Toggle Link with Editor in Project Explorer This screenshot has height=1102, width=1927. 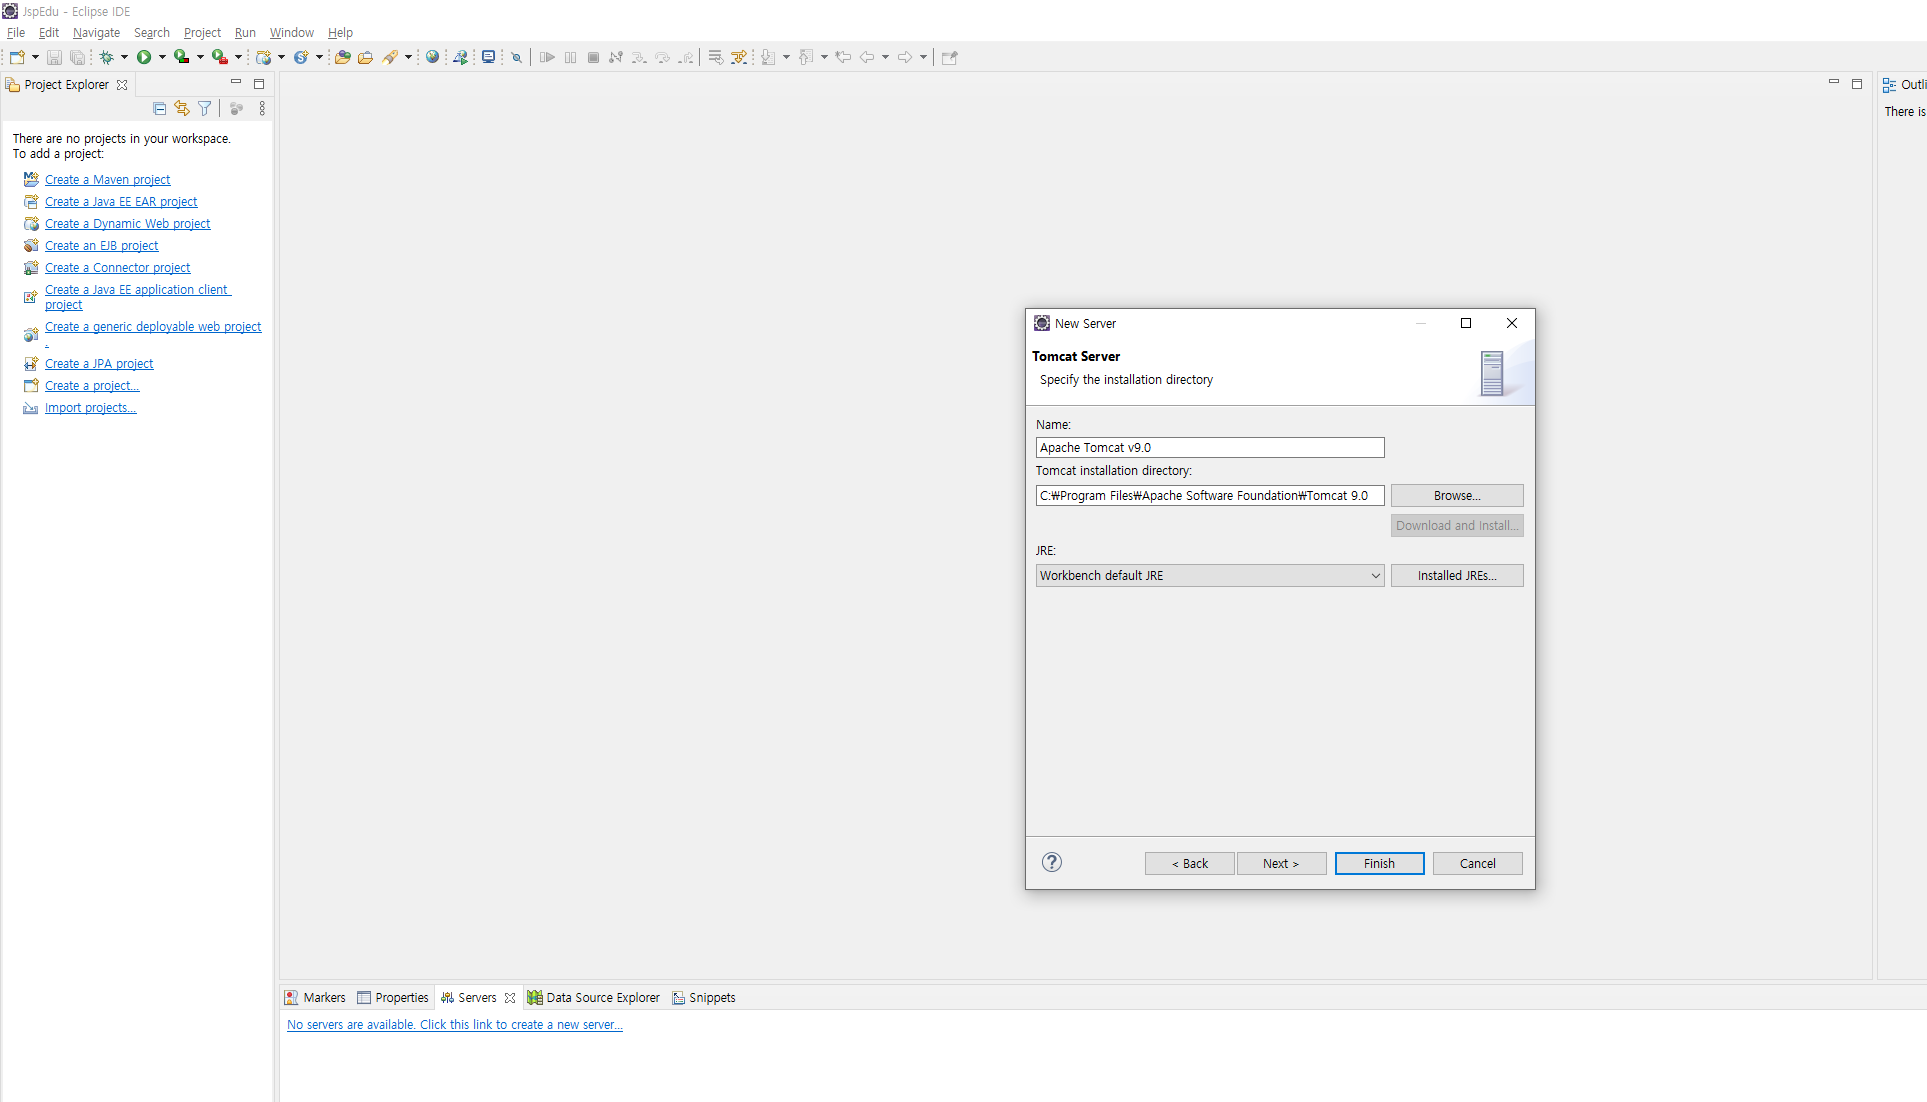click(182, 108)
